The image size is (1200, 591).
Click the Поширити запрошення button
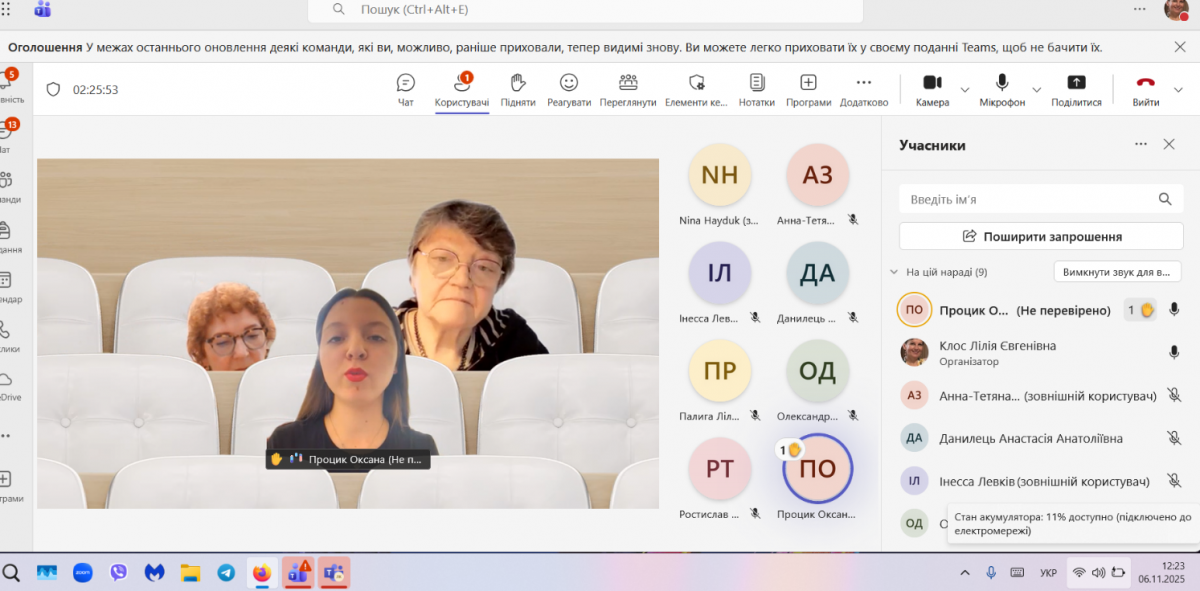click(x=1041, y=237)
